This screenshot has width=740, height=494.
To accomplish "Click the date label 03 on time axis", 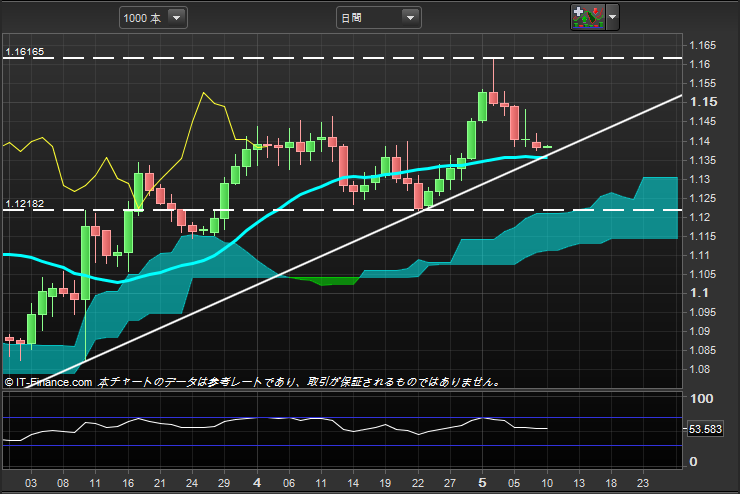I will click(x=31, y=483).
